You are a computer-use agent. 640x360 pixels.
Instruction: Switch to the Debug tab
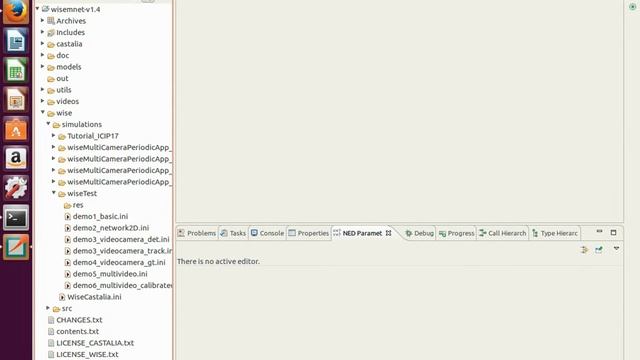click(419, 233)
